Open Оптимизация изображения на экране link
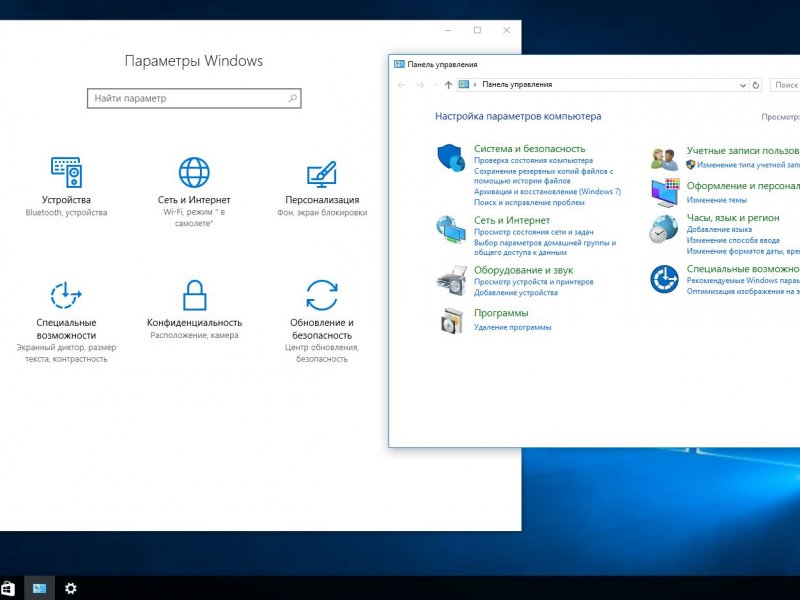800x600 pixels. pyautogui.click(x=743, y=292)
